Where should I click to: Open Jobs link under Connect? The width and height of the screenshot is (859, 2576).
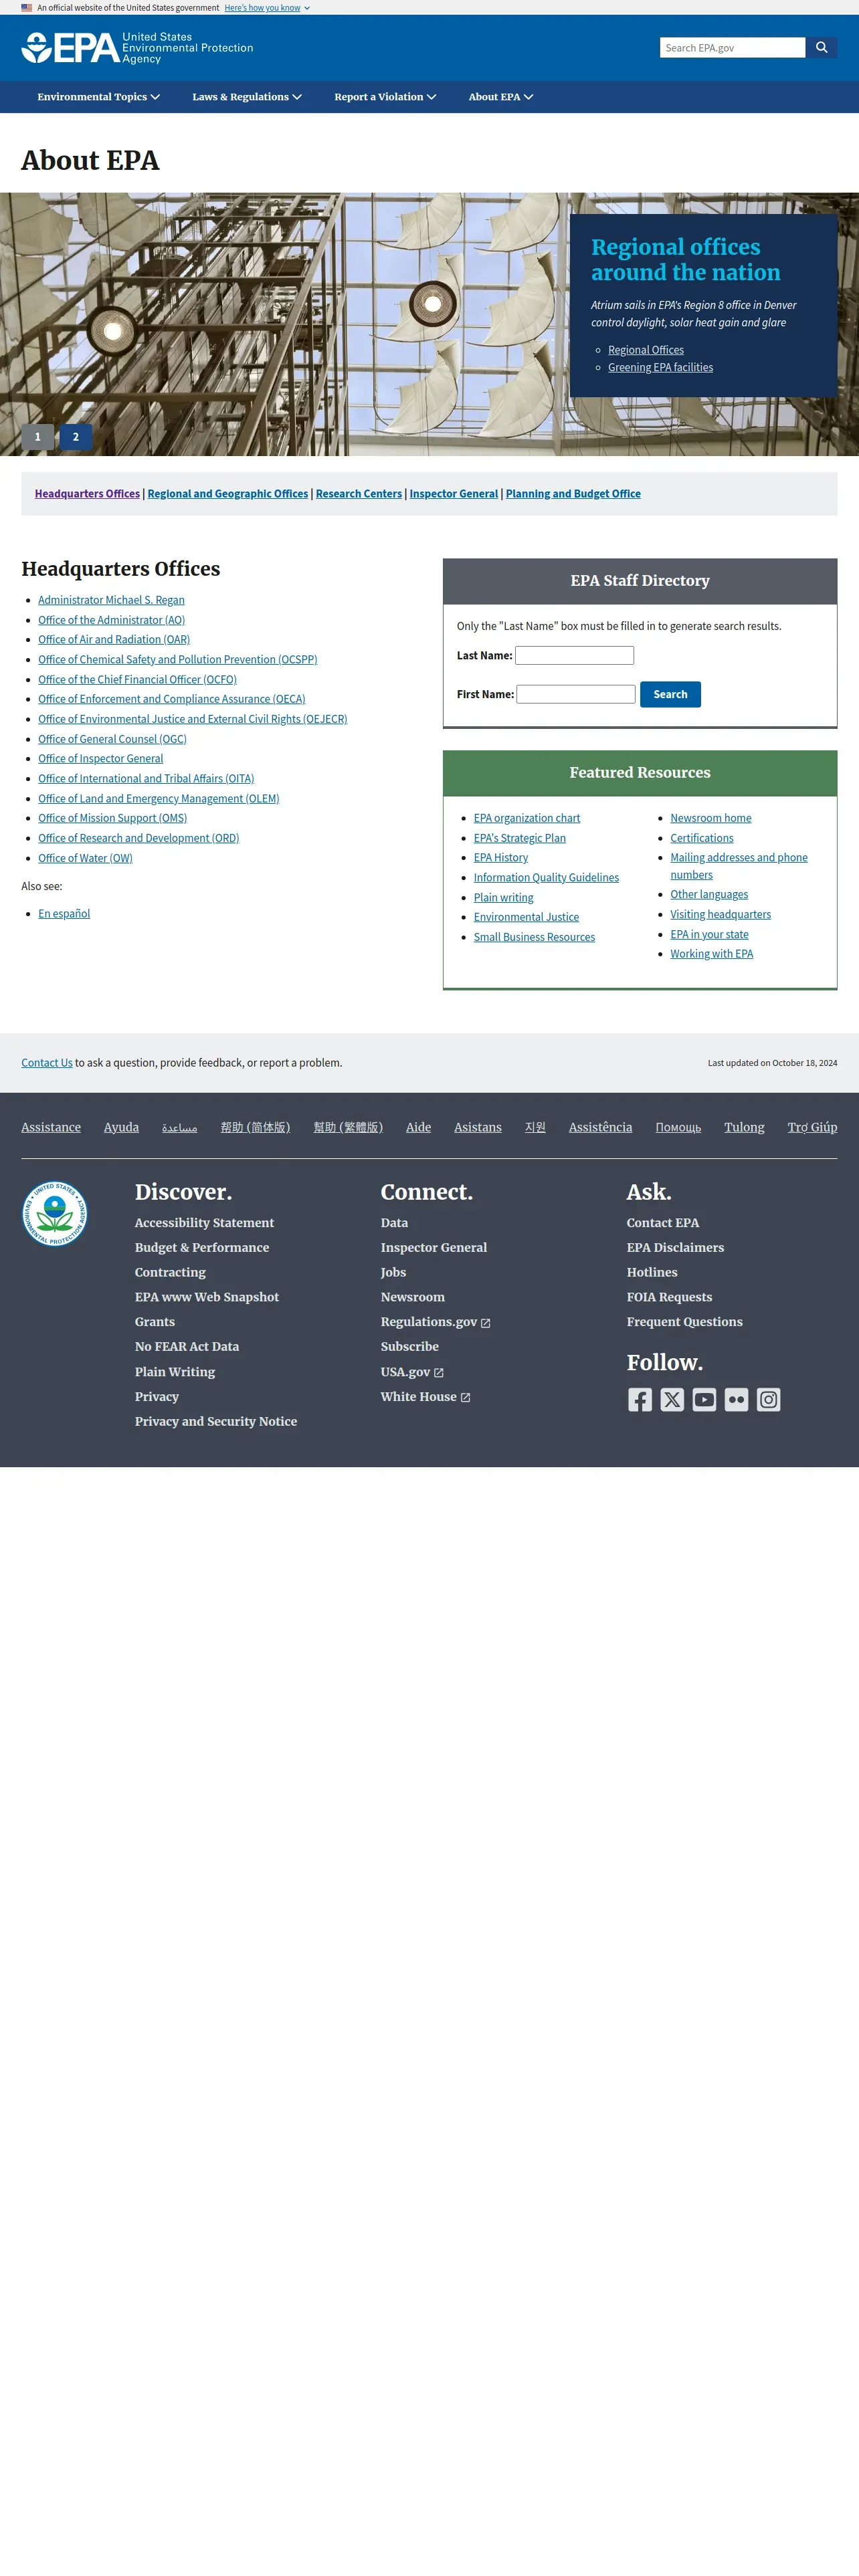pos(393,1273)
